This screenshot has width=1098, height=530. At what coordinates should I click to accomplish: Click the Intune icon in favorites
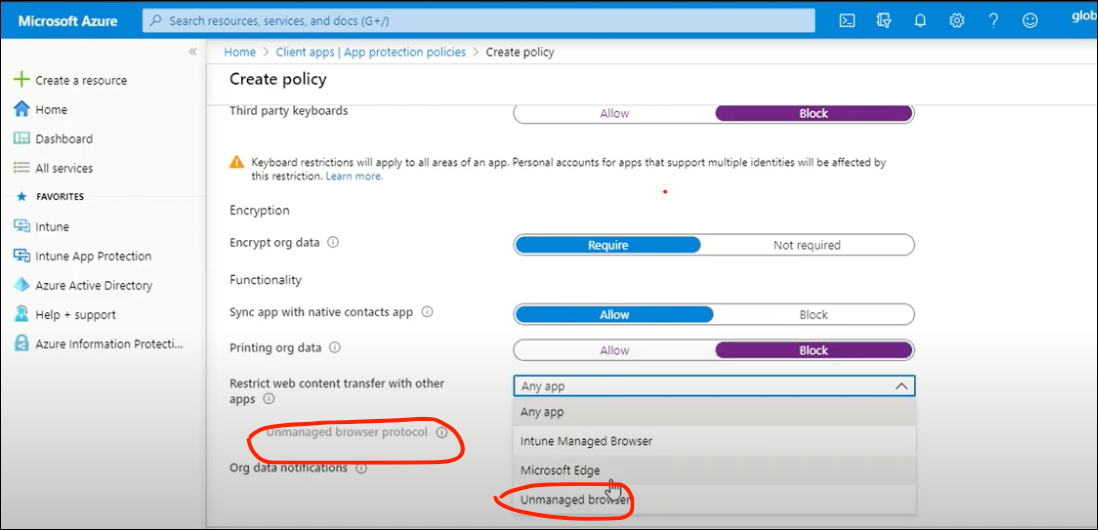tap(22, 227)
